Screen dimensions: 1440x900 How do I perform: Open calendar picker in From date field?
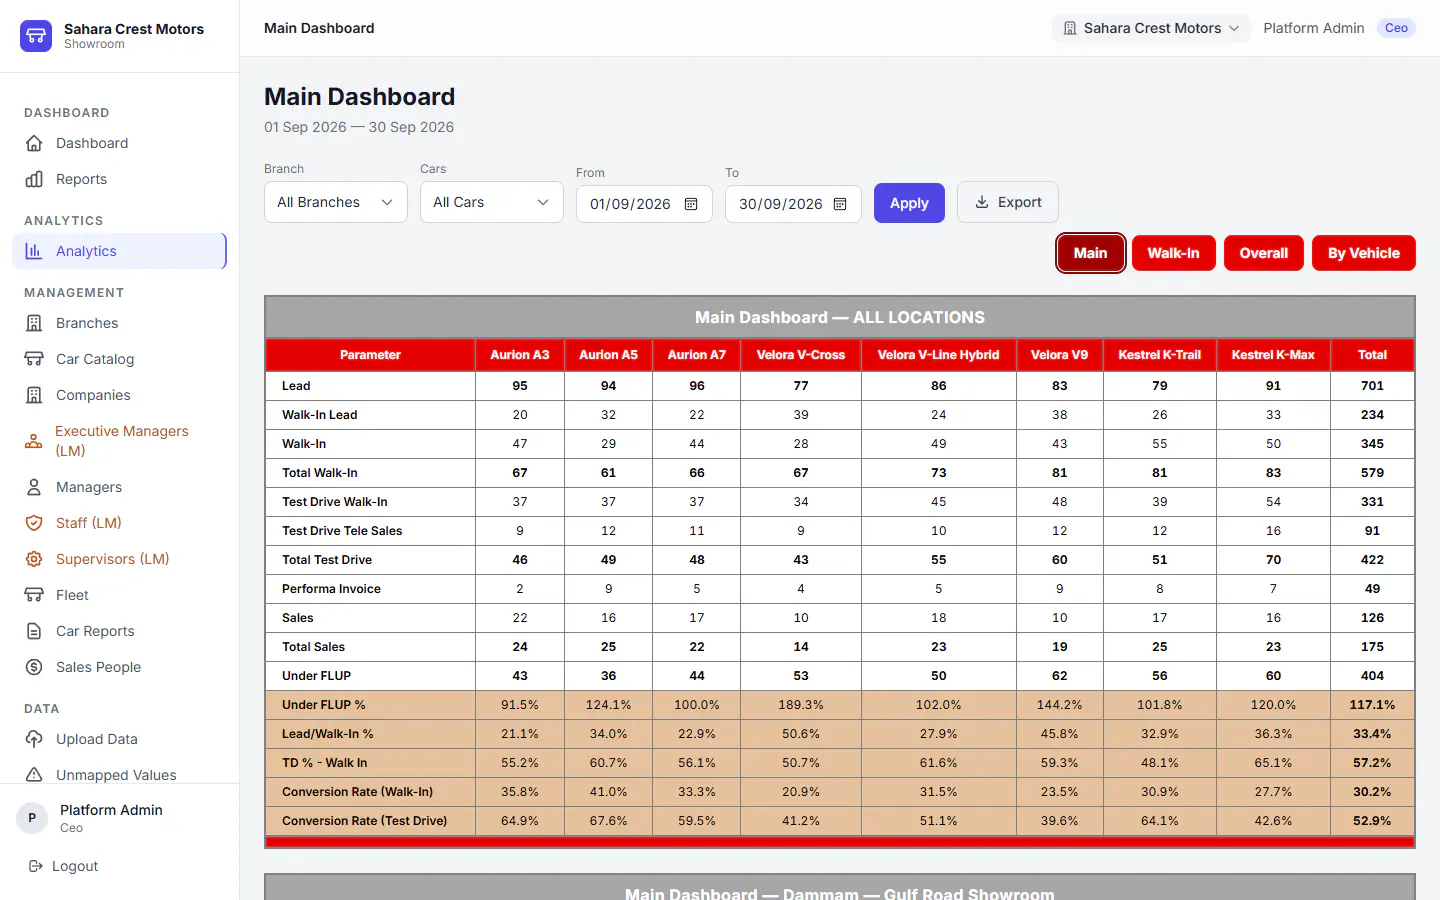691,204
